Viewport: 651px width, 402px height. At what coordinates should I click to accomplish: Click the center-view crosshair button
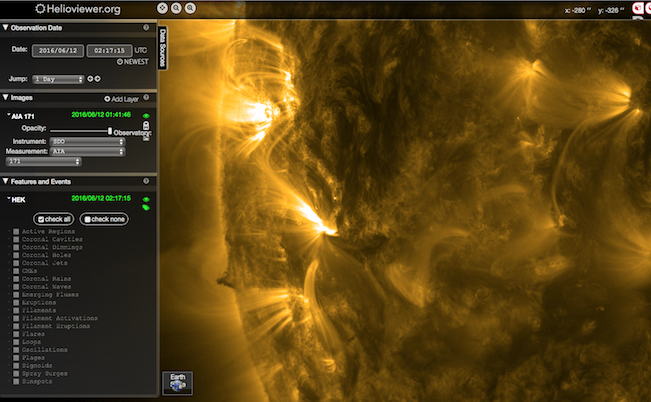point(162,8)
